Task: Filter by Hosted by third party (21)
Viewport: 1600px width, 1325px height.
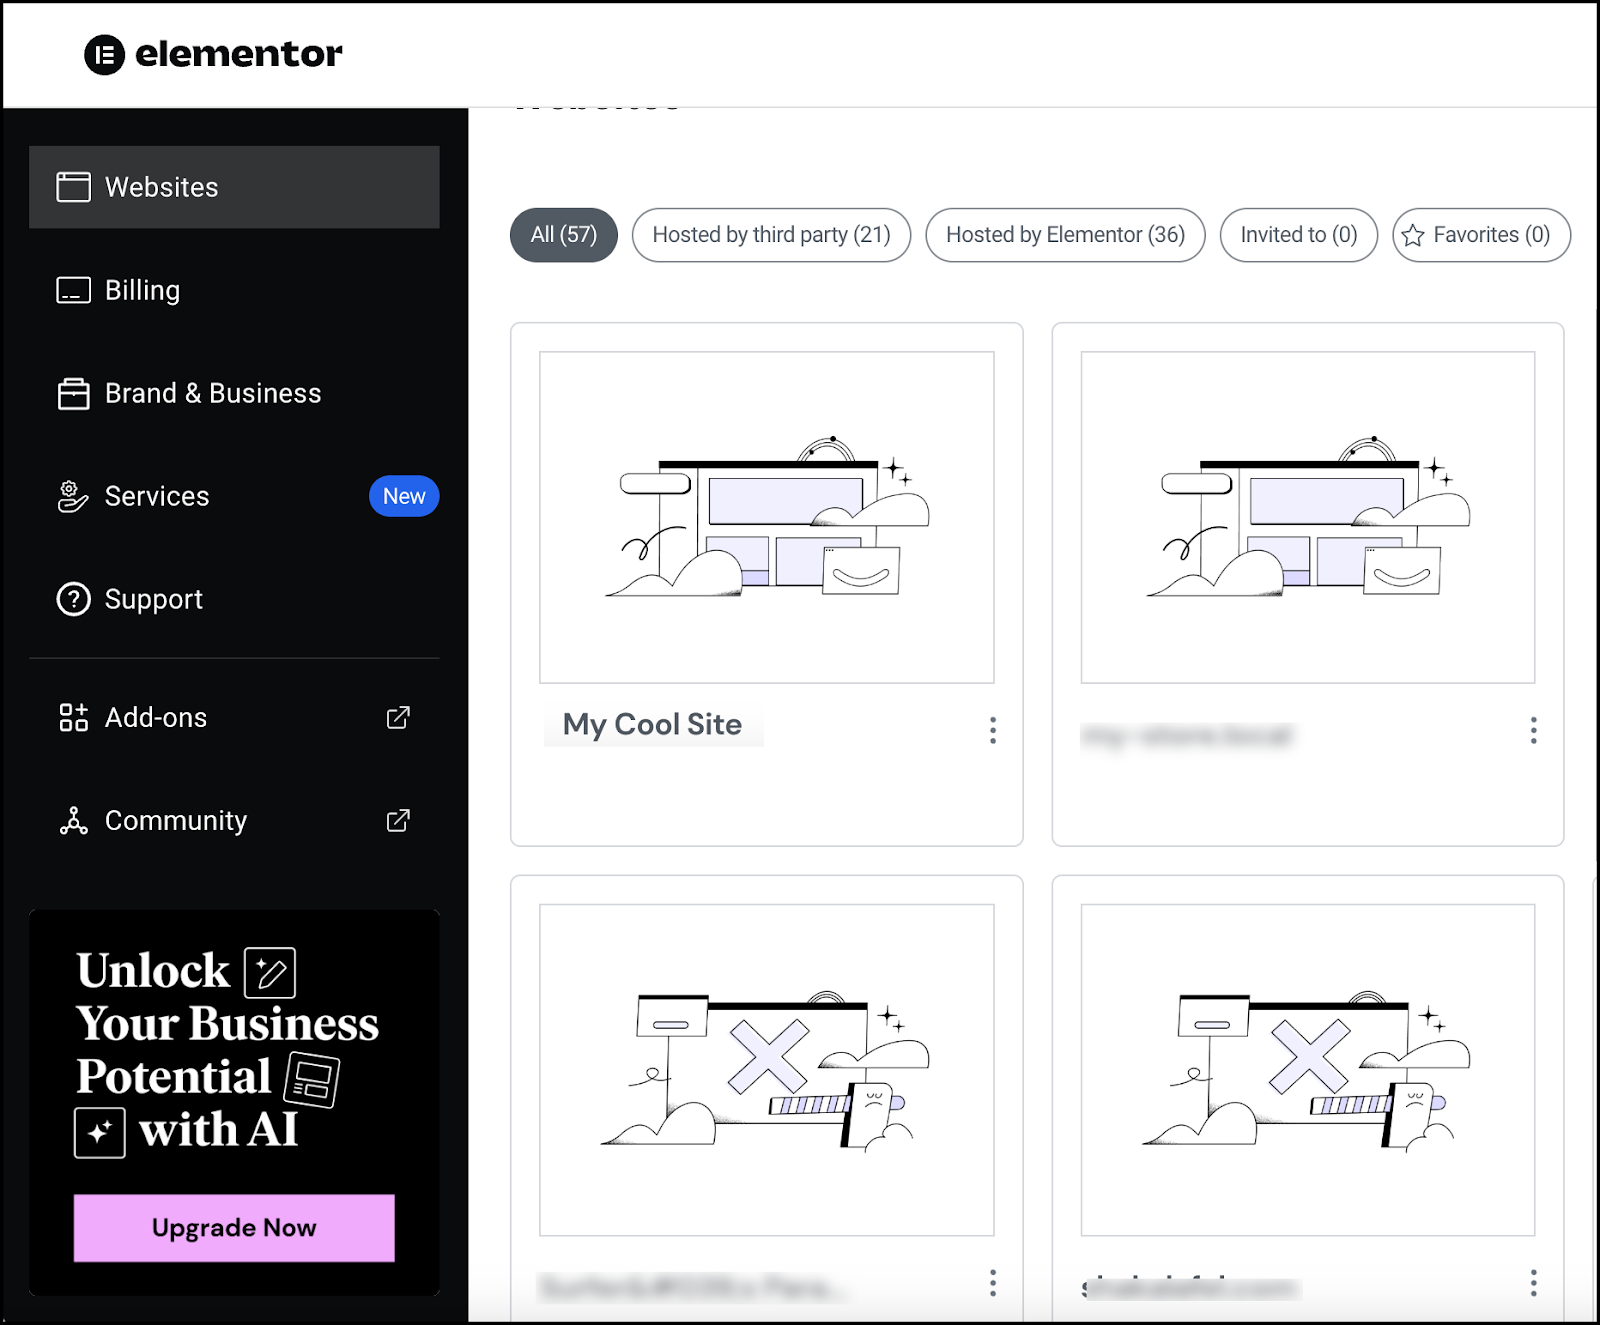Action: coord(771,235)
